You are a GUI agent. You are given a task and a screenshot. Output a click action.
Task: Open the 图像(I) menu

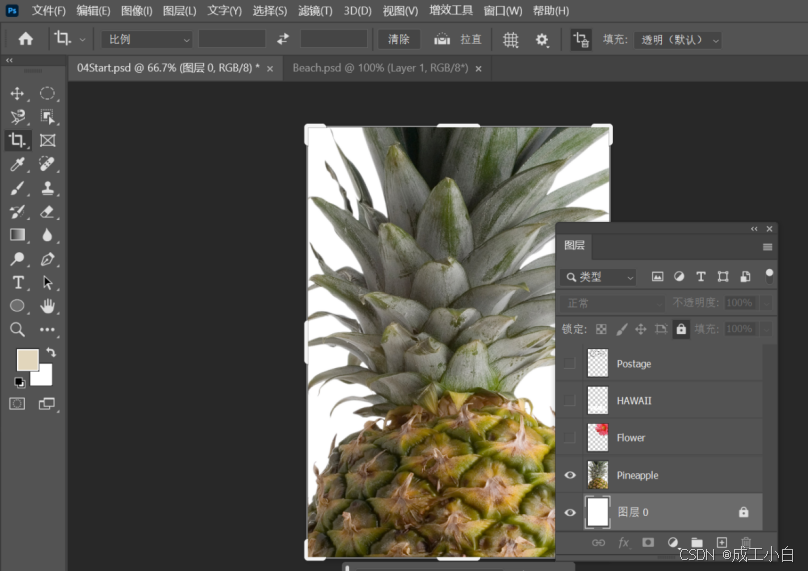pyautogui.click(x=137, y=11)
